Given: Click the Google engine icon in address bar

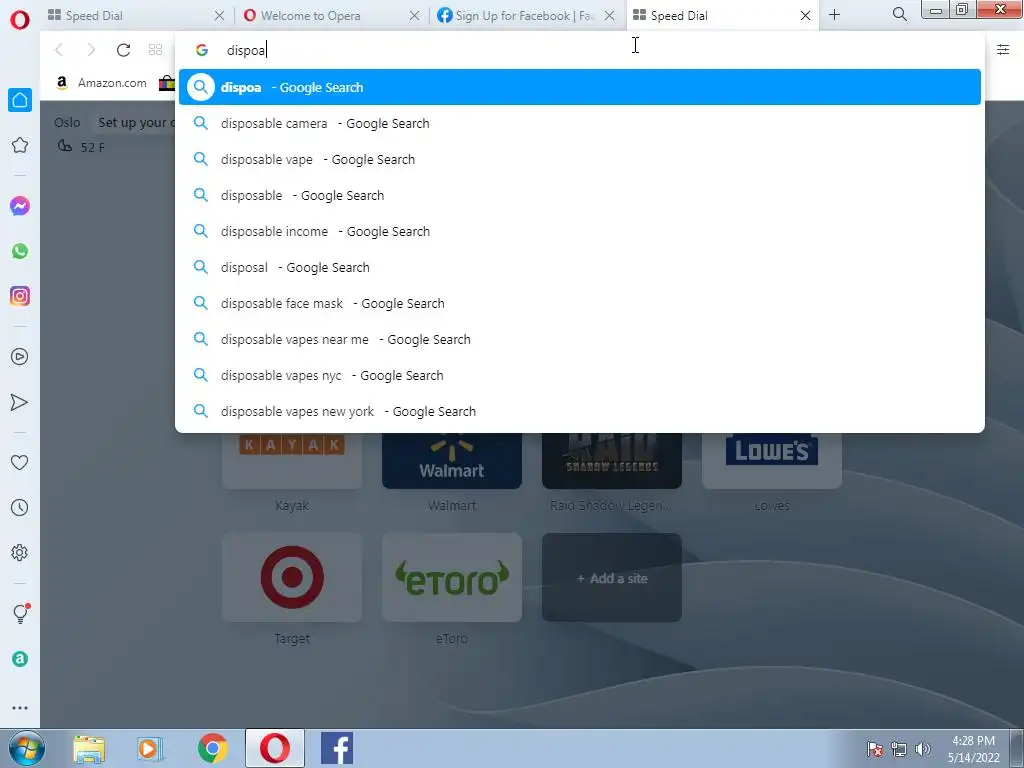Looking at the screenshot, I should point(202,50).
